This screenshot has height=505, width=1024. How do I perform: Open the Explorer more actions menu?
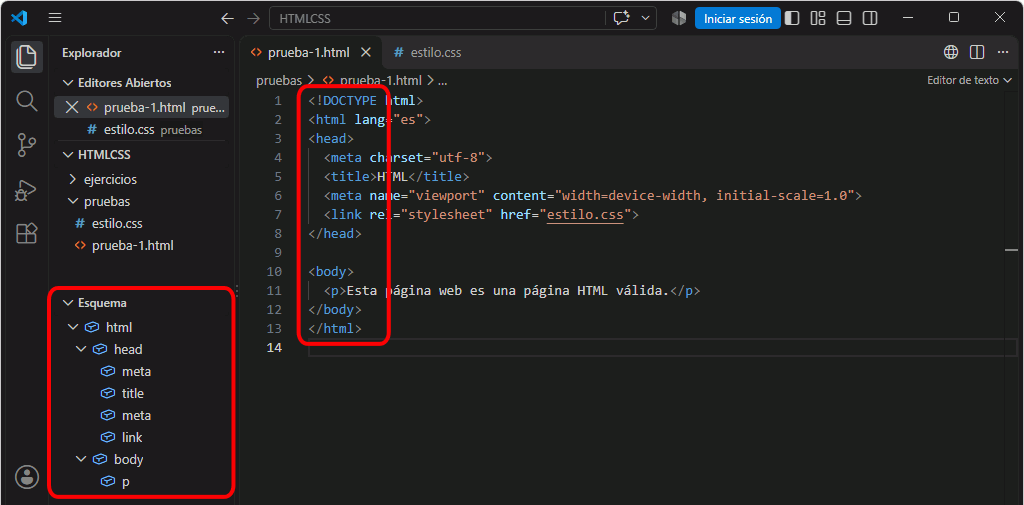coord(219,53)
